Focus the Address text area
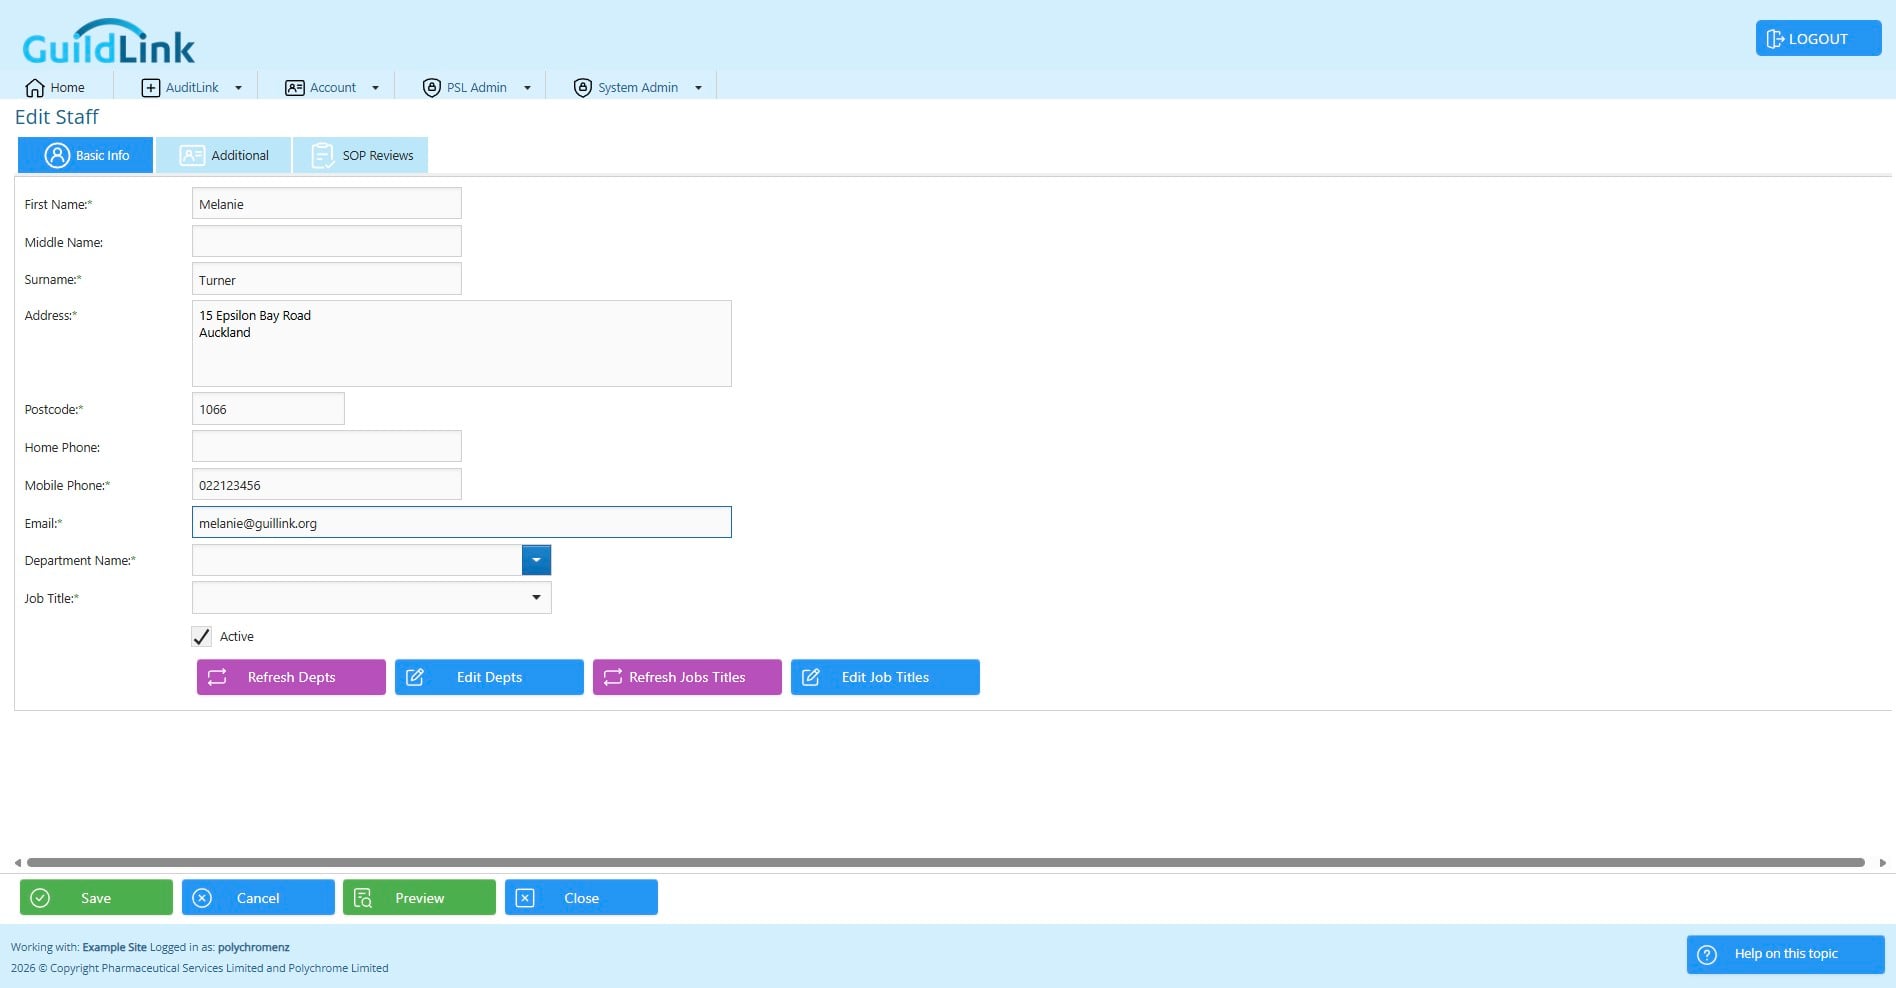1896x988 pixels. [462, 343]
